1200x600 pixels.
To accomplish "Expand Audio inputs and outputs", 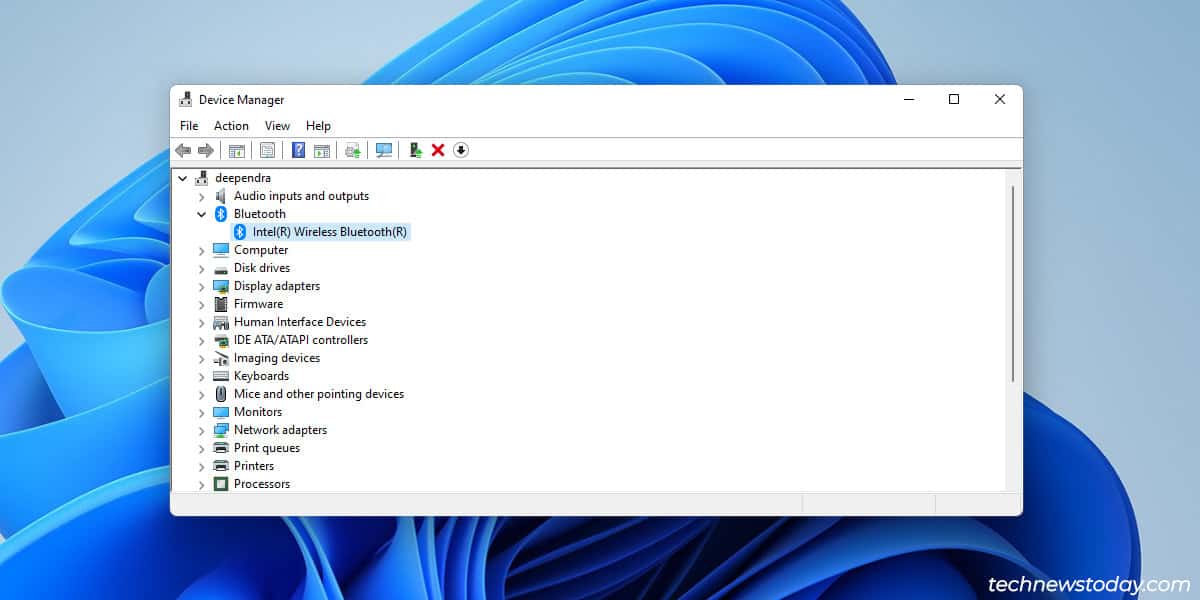I will tap(202, 196).
